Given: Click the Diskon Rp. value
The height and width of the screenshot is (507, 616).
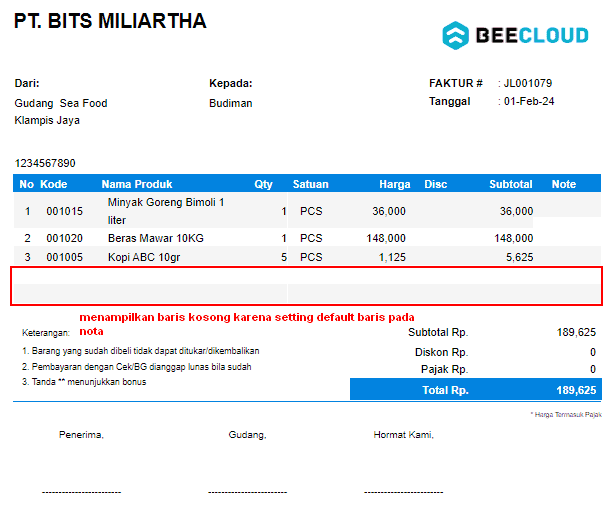Looking at the screenshot, I should 593,352.
